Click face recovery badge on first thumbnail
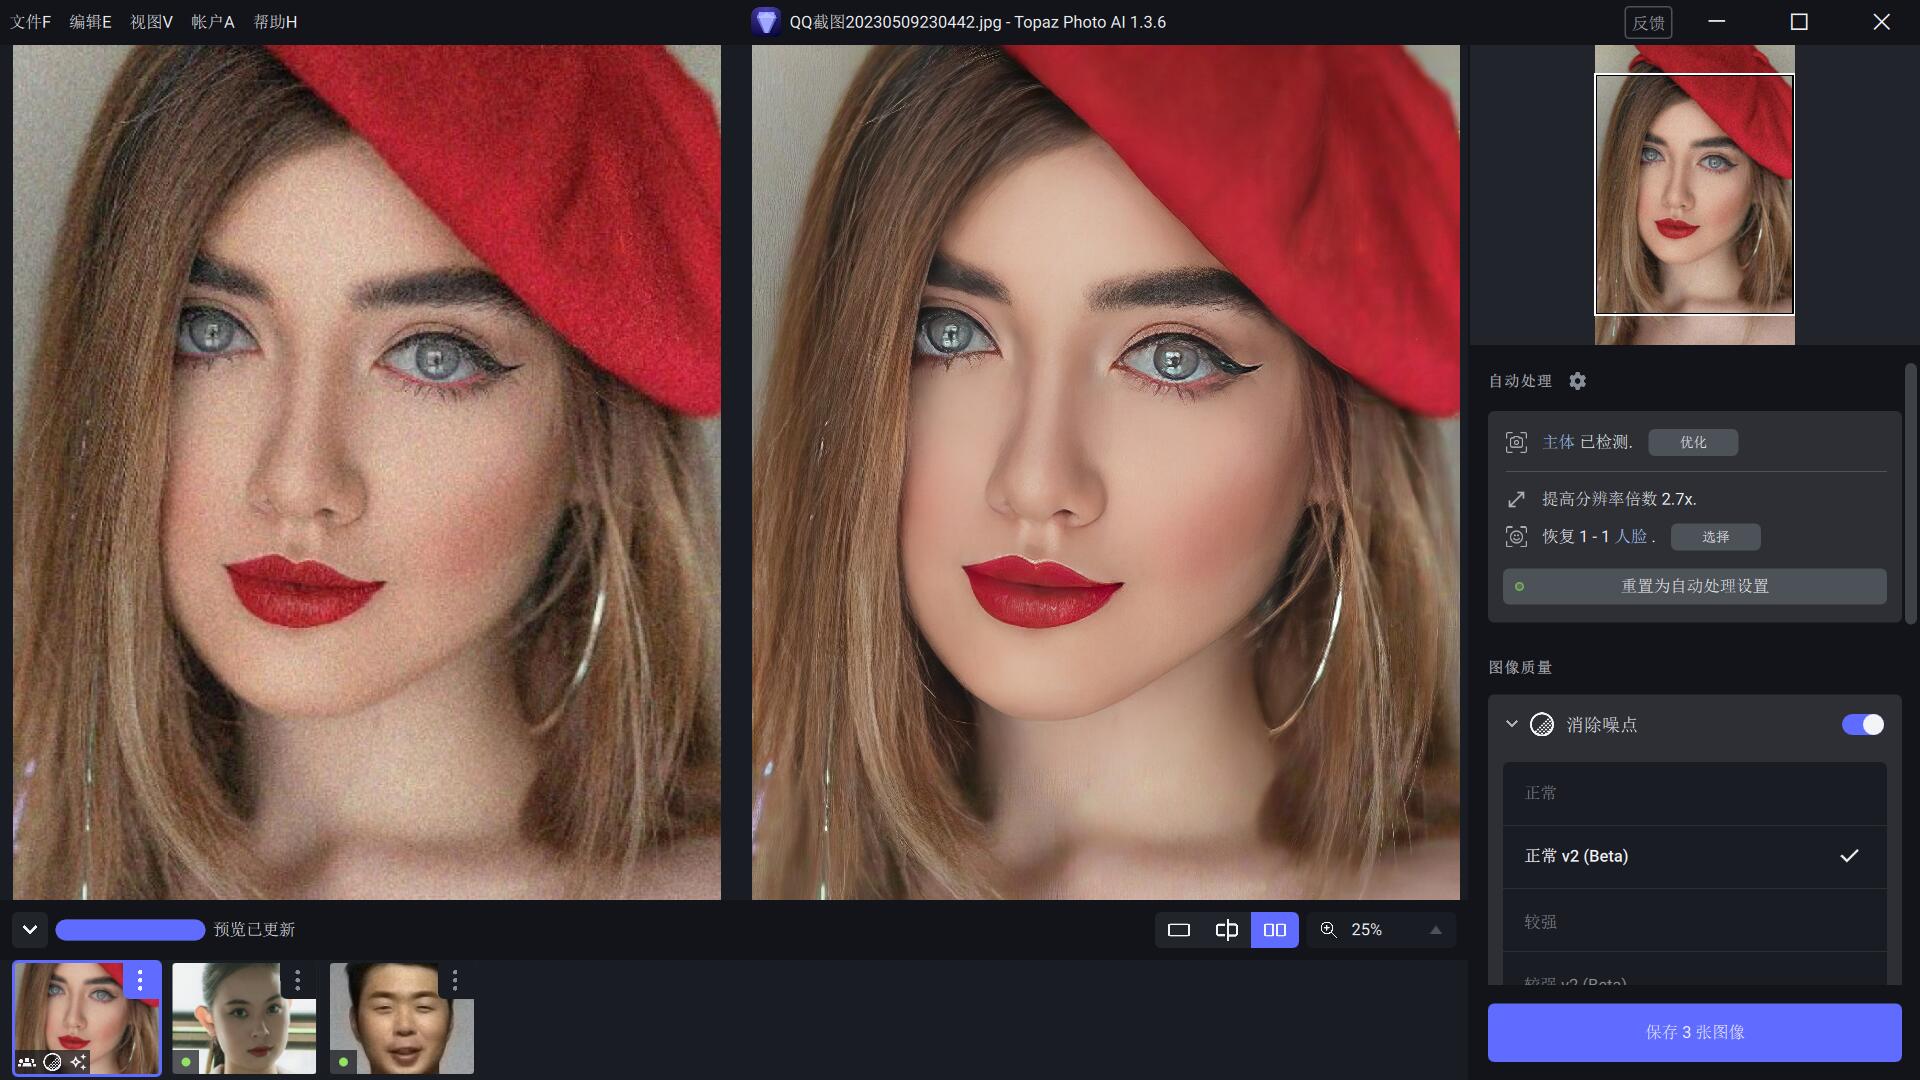Screen dimensions: 1920x1080 27,1062
